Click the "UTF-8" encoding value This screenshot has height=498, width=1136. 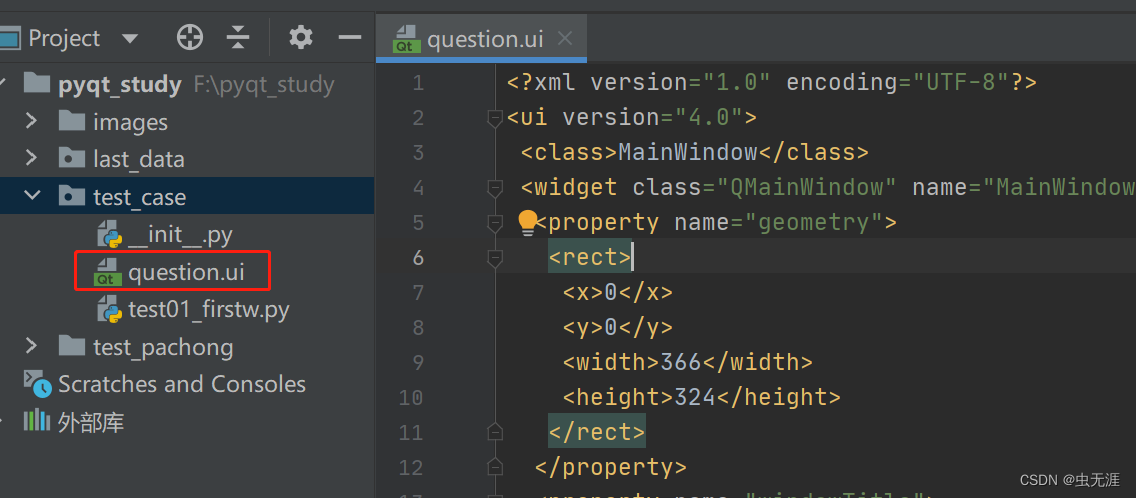(961, 83)
